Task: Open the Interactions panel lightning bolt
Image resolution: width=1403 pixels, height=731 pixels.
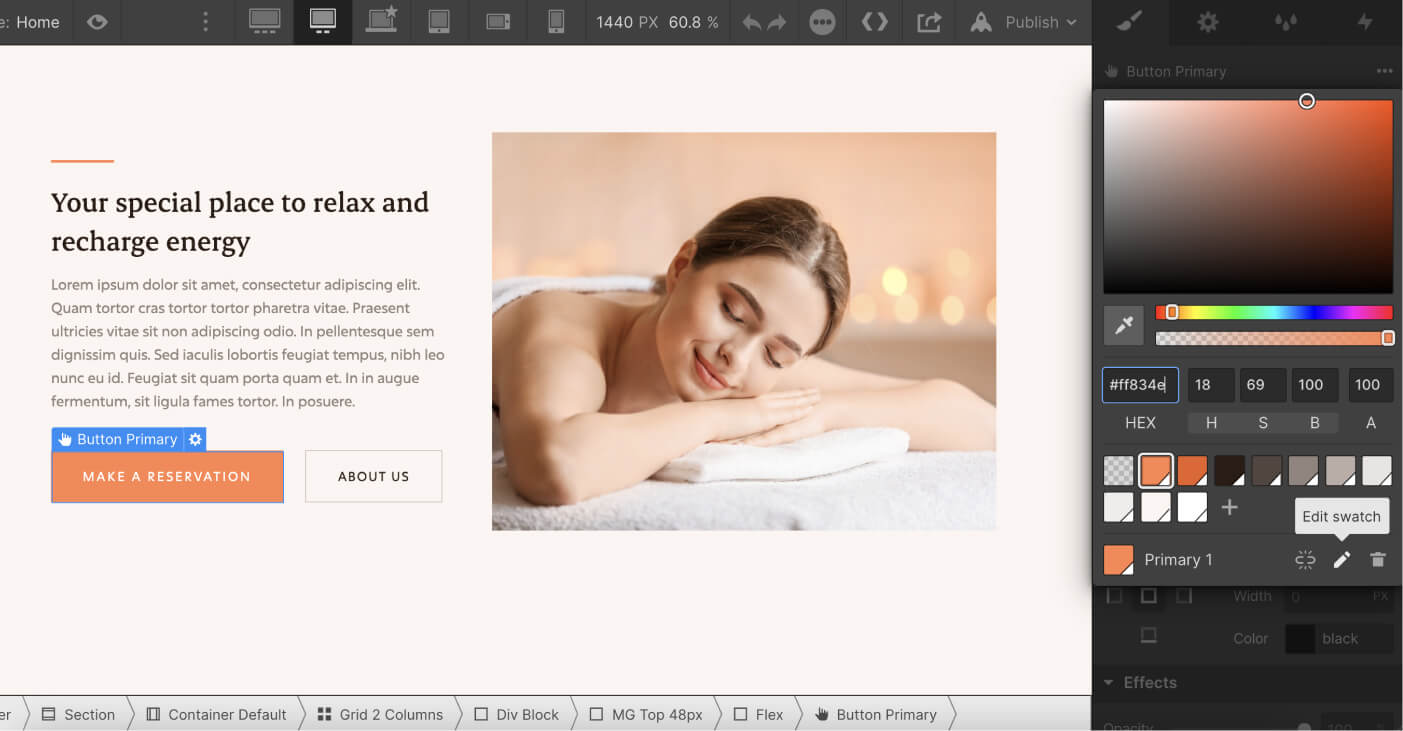Action: (1364, 21)
